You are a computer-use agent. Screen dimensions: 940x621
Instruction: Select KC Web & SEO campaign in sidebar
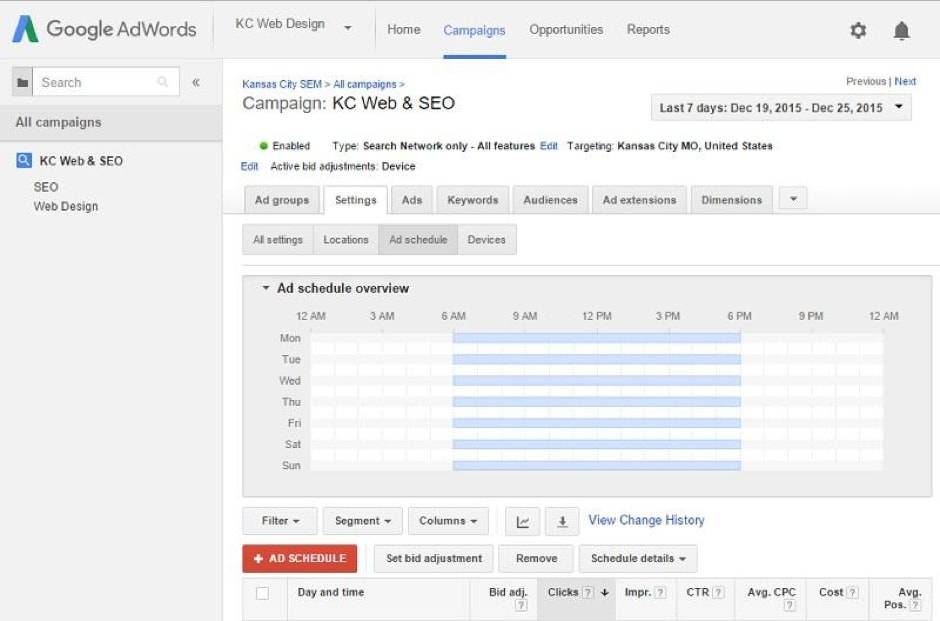[x=81, y=161]
